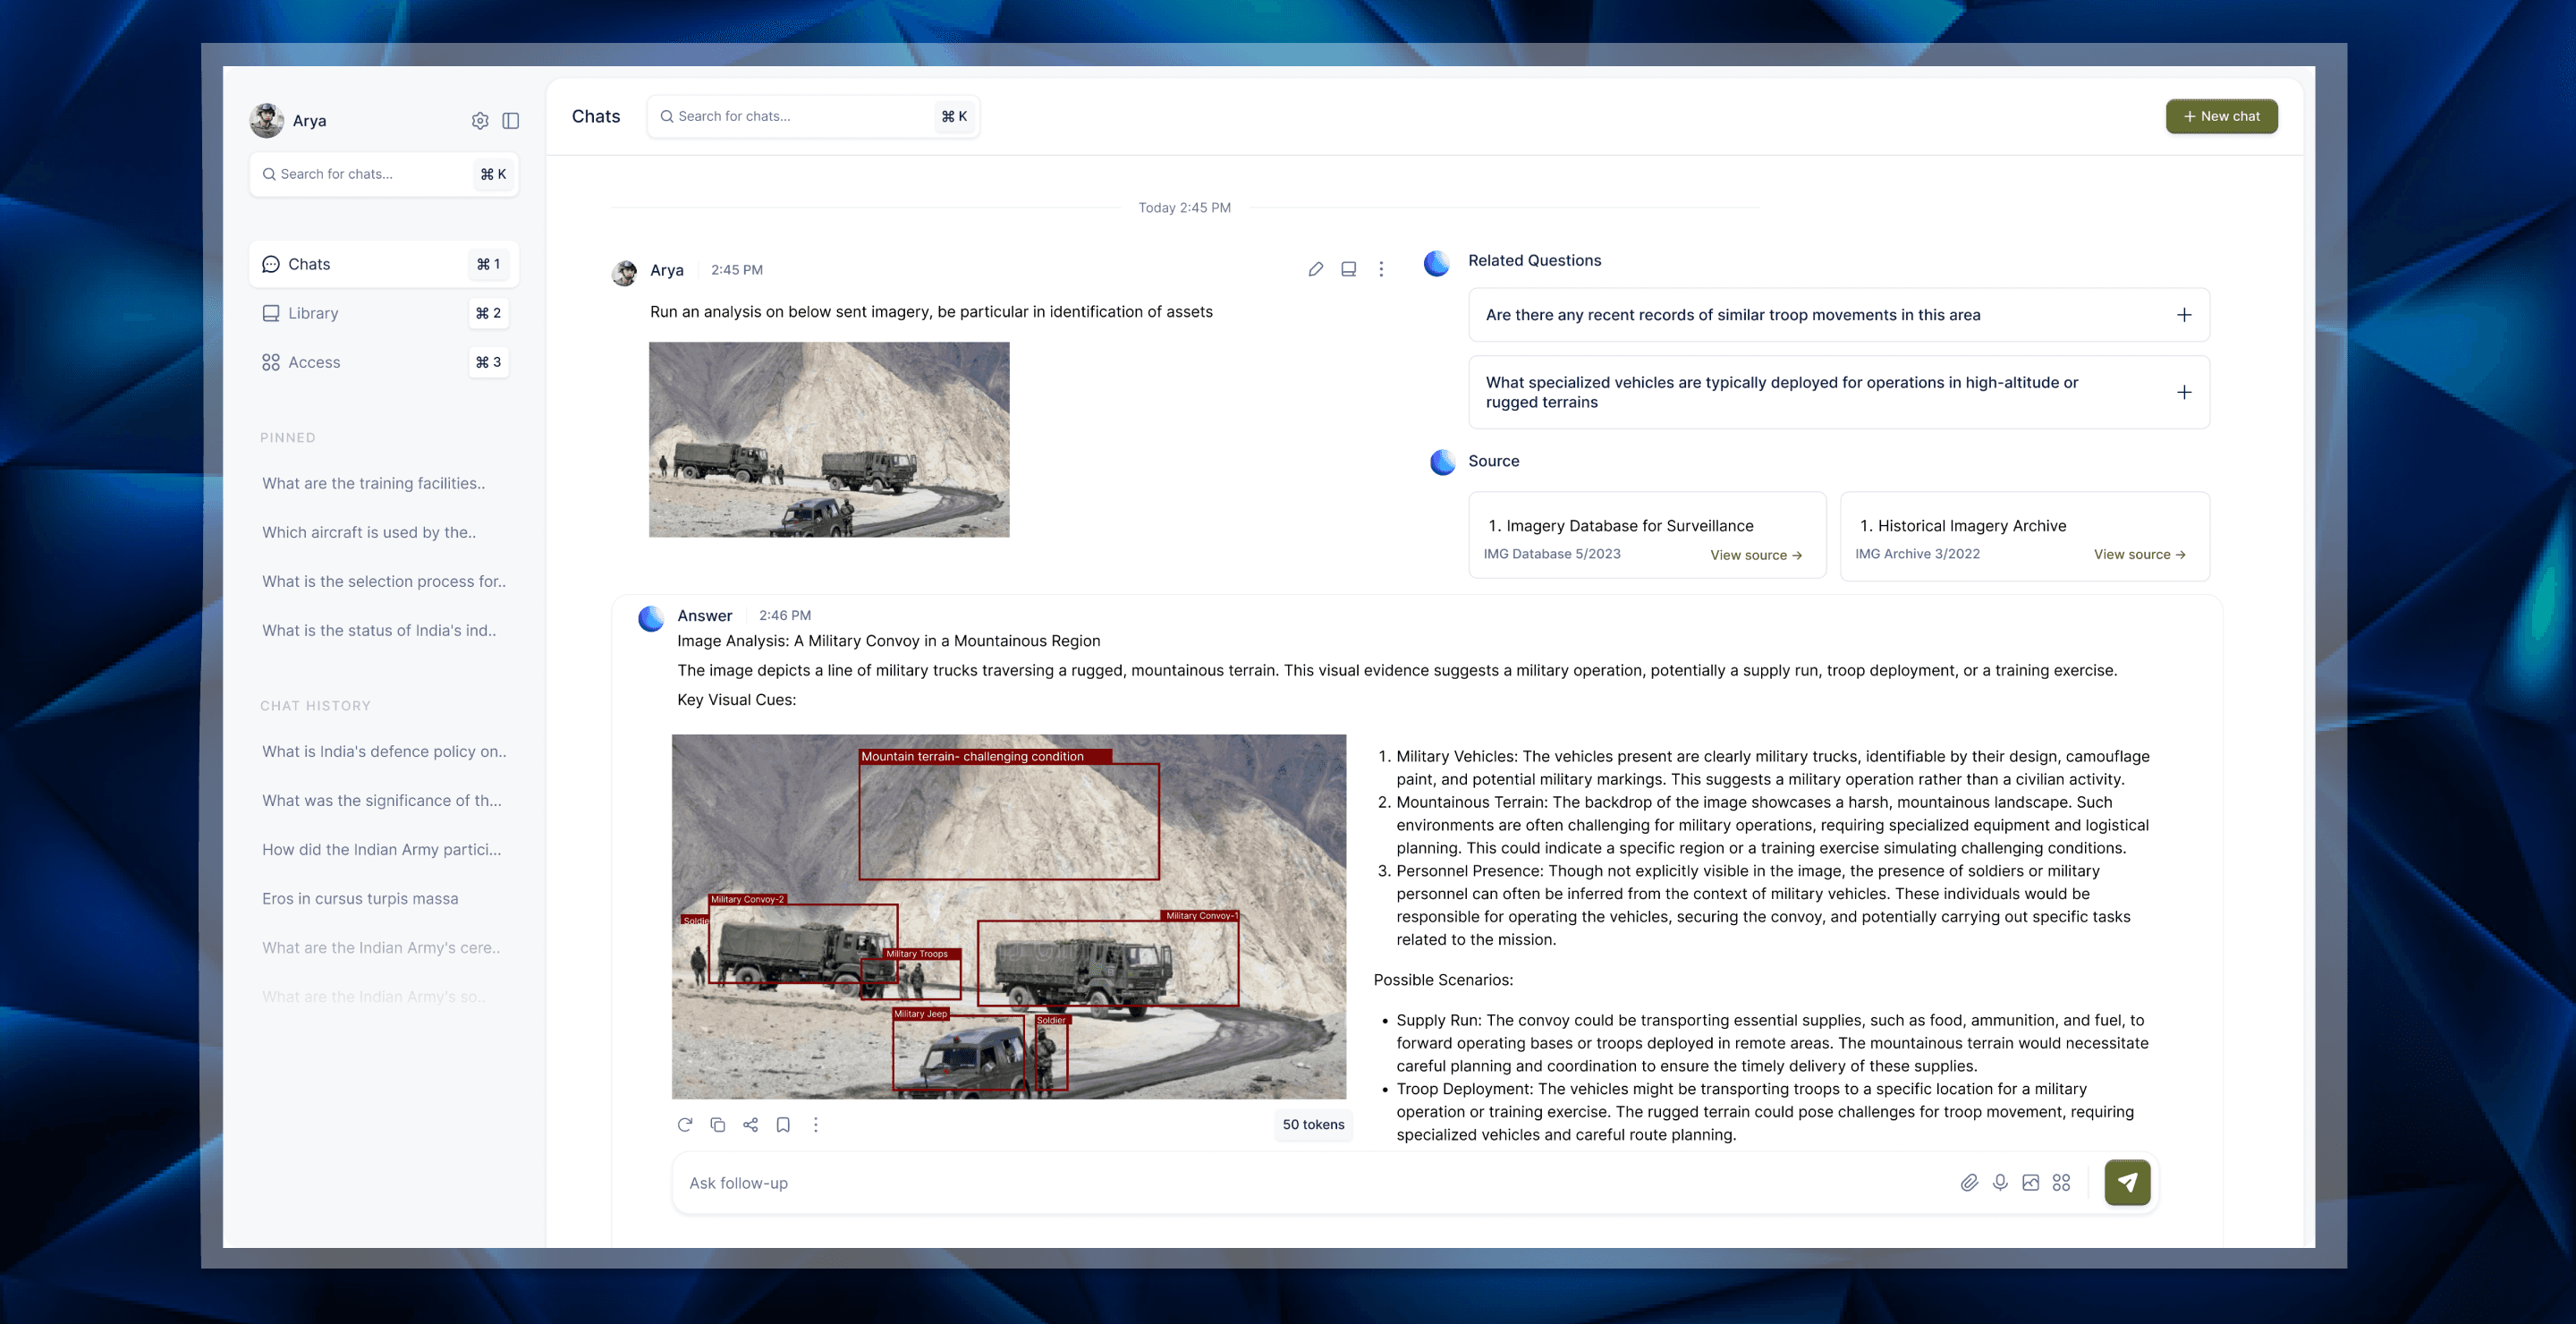Image resolution: width=2576 pixels, height=1324 pixels.
Task: Click the library icon on Arya's message
Action: pos(1348,269)
